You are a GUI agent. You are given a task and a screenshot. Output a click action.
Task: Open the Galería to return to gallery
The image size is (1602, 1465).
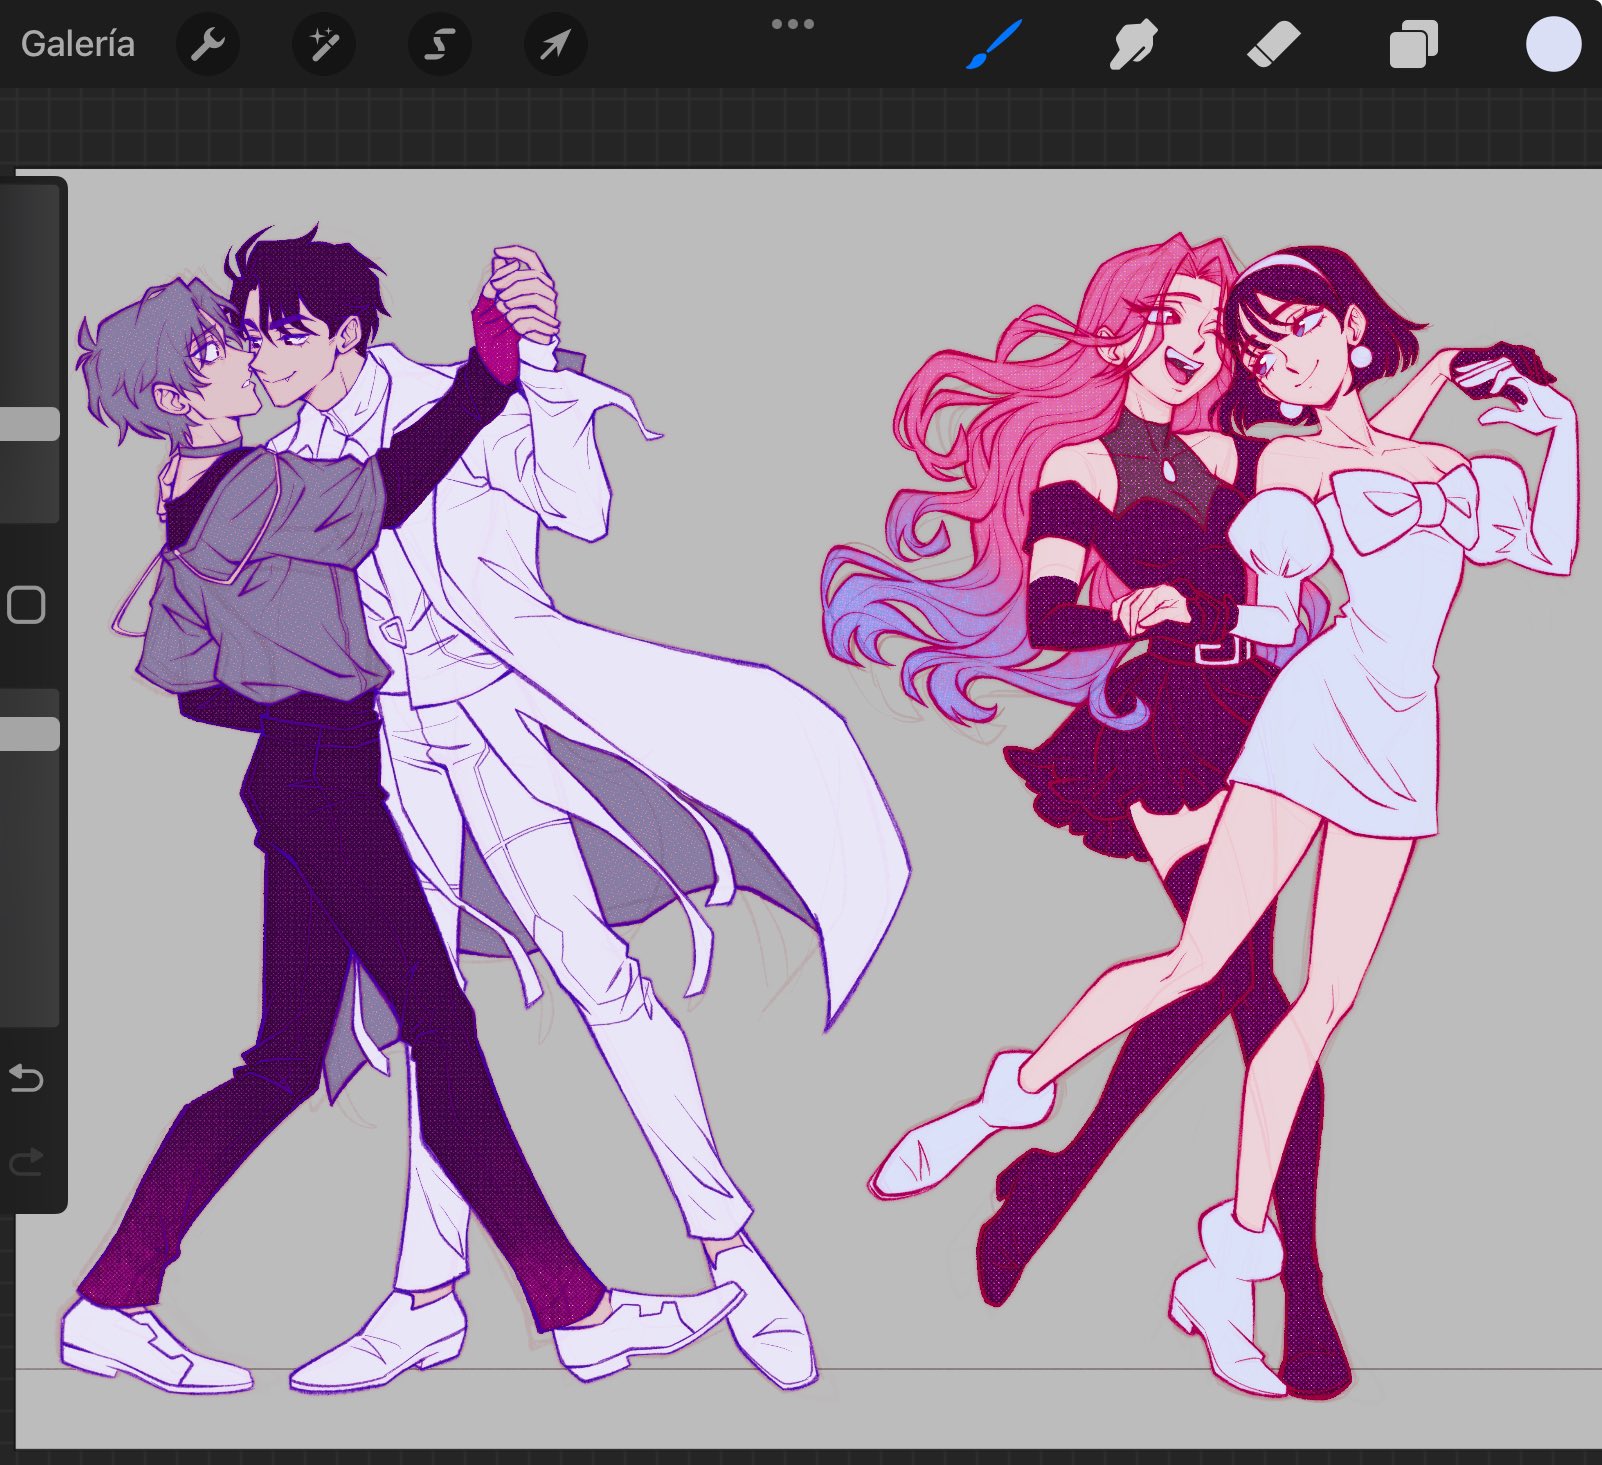77,44
